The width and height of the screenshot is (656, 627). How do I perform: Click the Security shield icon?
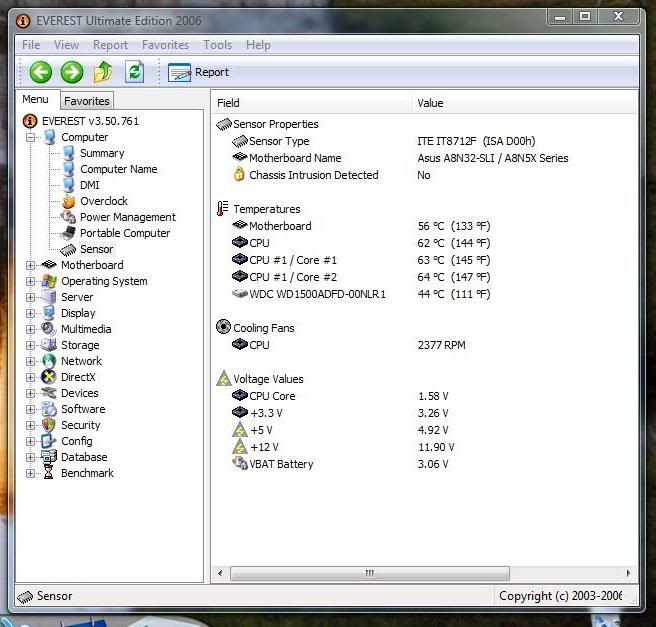[49, 425]
